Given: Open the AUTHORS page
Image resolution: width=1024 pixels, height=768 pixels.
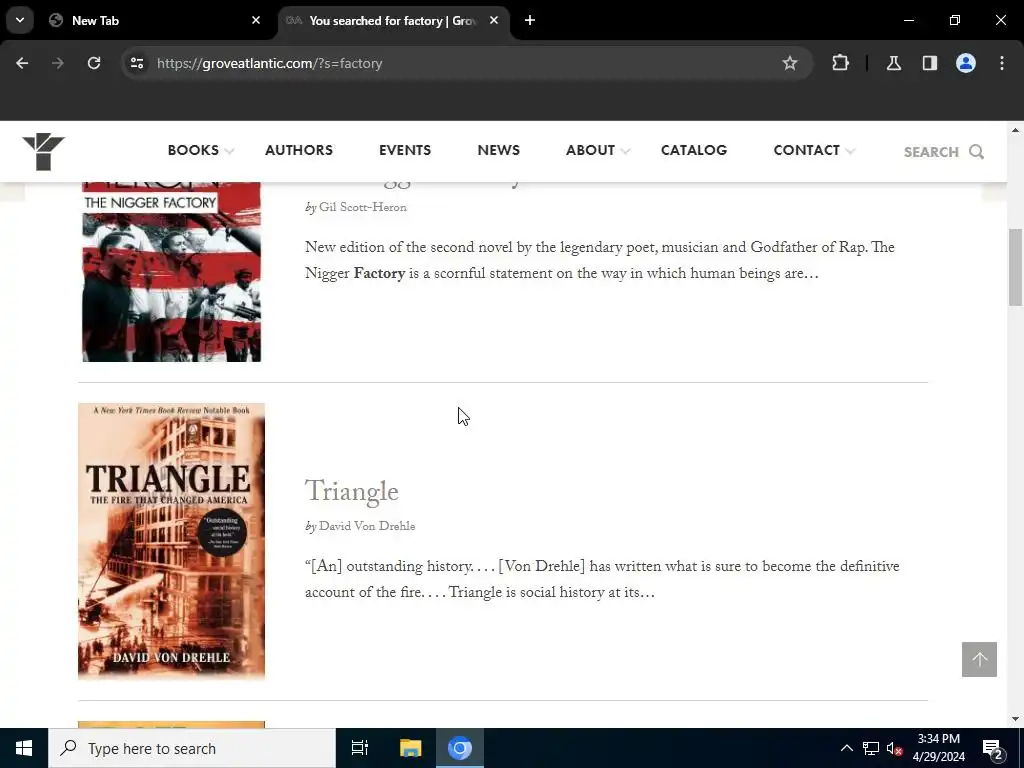Looking at the screenshot, I should coord(299,150).
